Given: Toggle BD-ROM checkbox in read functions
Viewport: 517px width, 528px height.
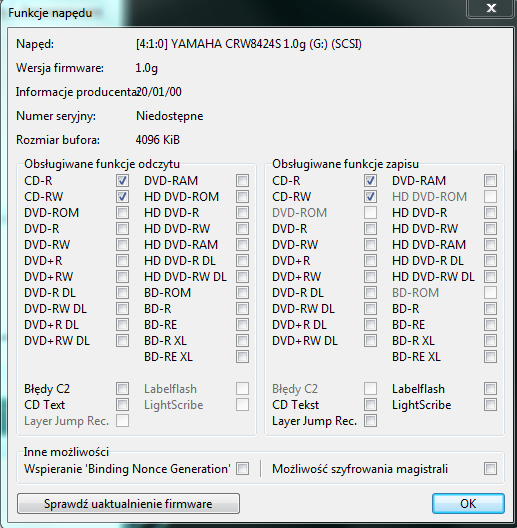Looking at the screenshot, I should point(243,292).
